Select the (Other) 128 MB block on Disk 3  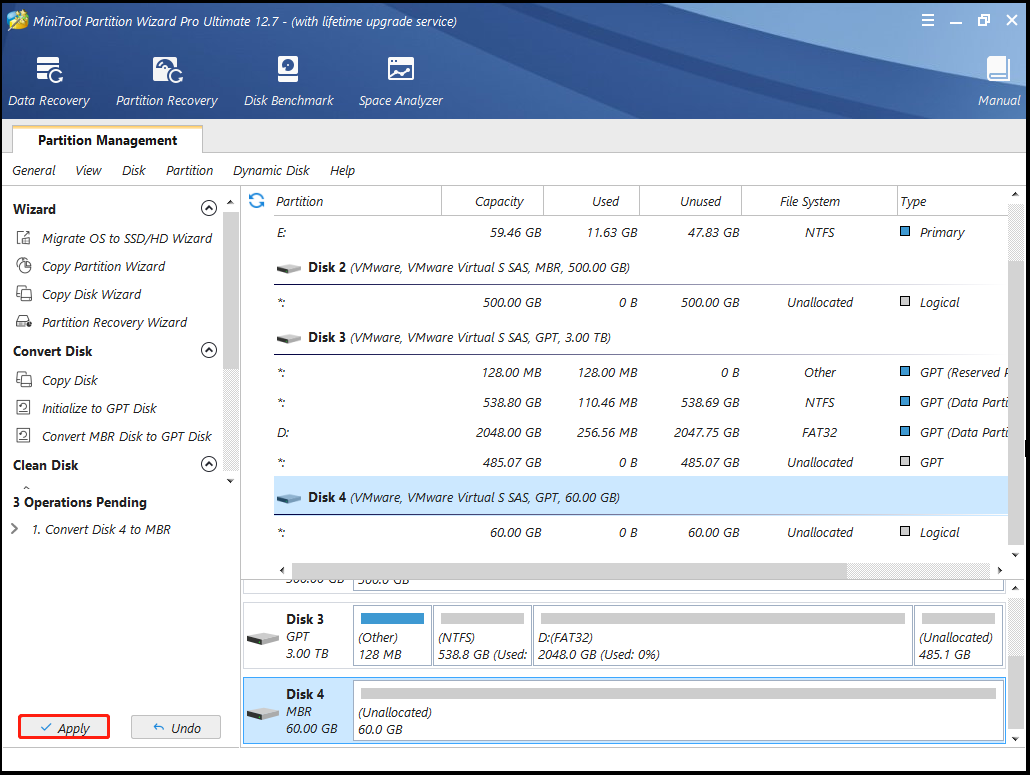[392, 636]
